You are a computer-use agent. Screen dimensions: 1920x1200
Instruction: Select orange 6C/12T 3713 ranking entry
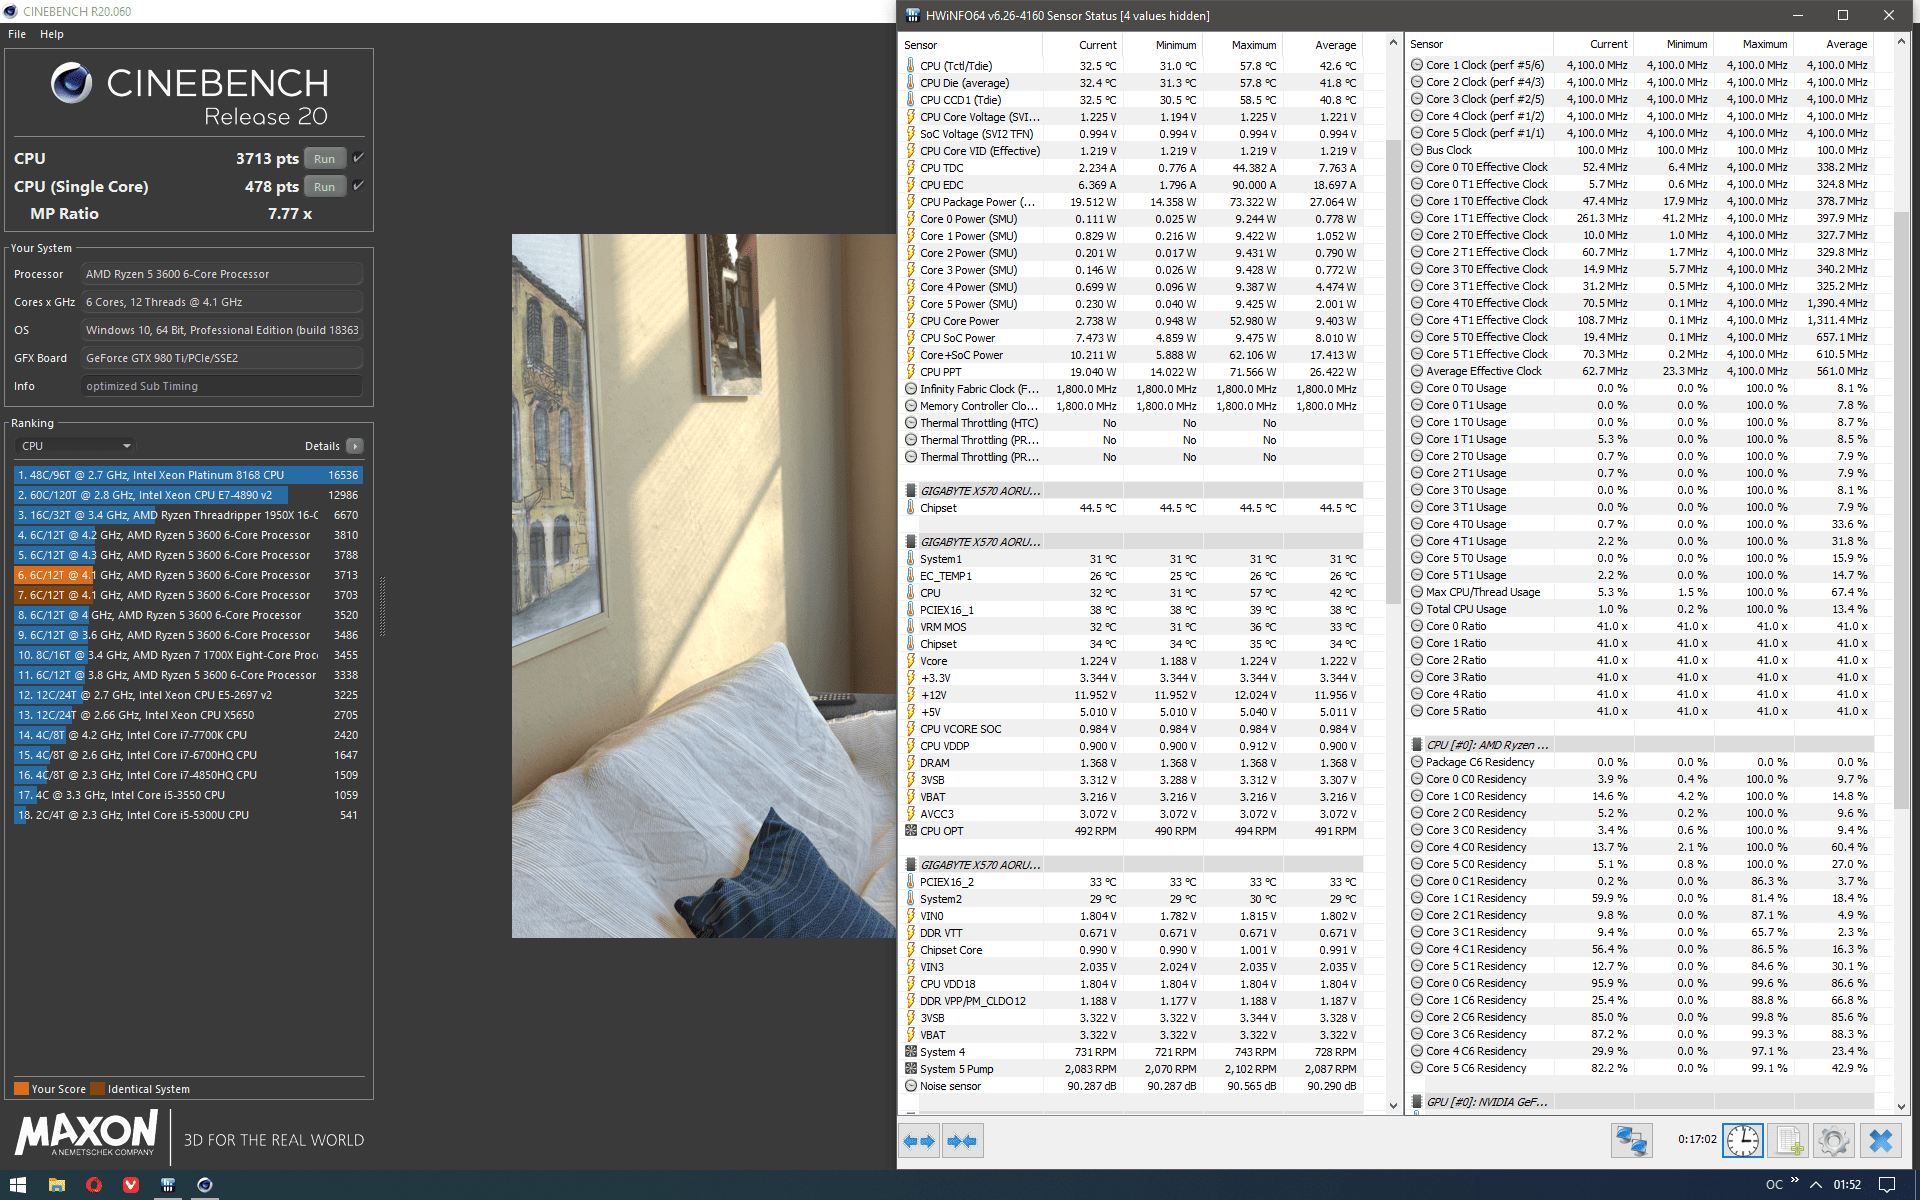187,575
